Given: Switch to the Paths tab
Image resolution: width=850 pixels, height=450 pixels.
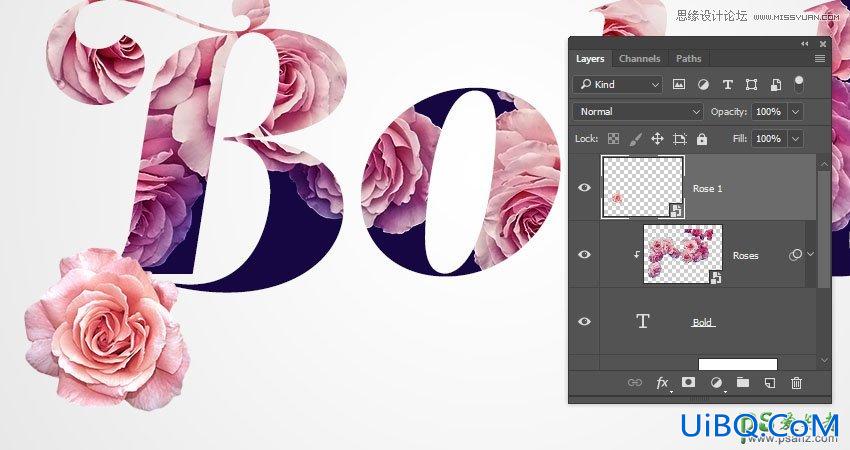Looking at the screenshot, I should click(688, 59).
